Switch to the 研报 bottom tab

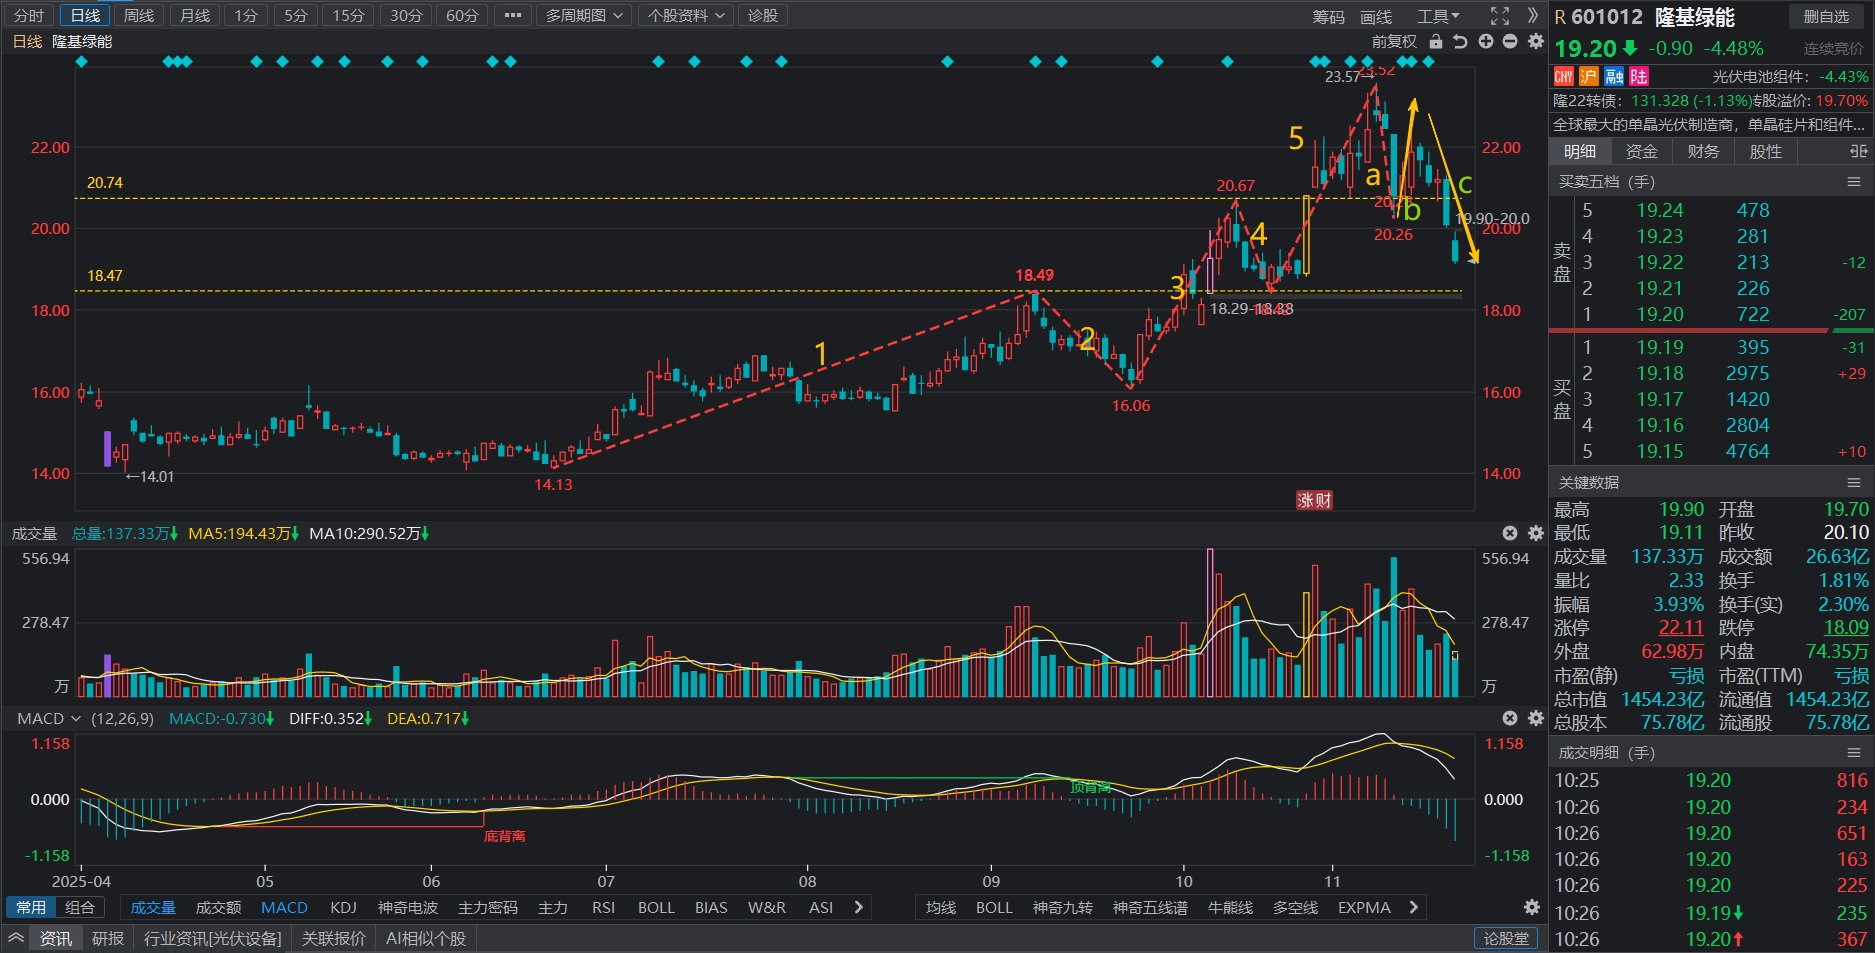tap(108, 938)
